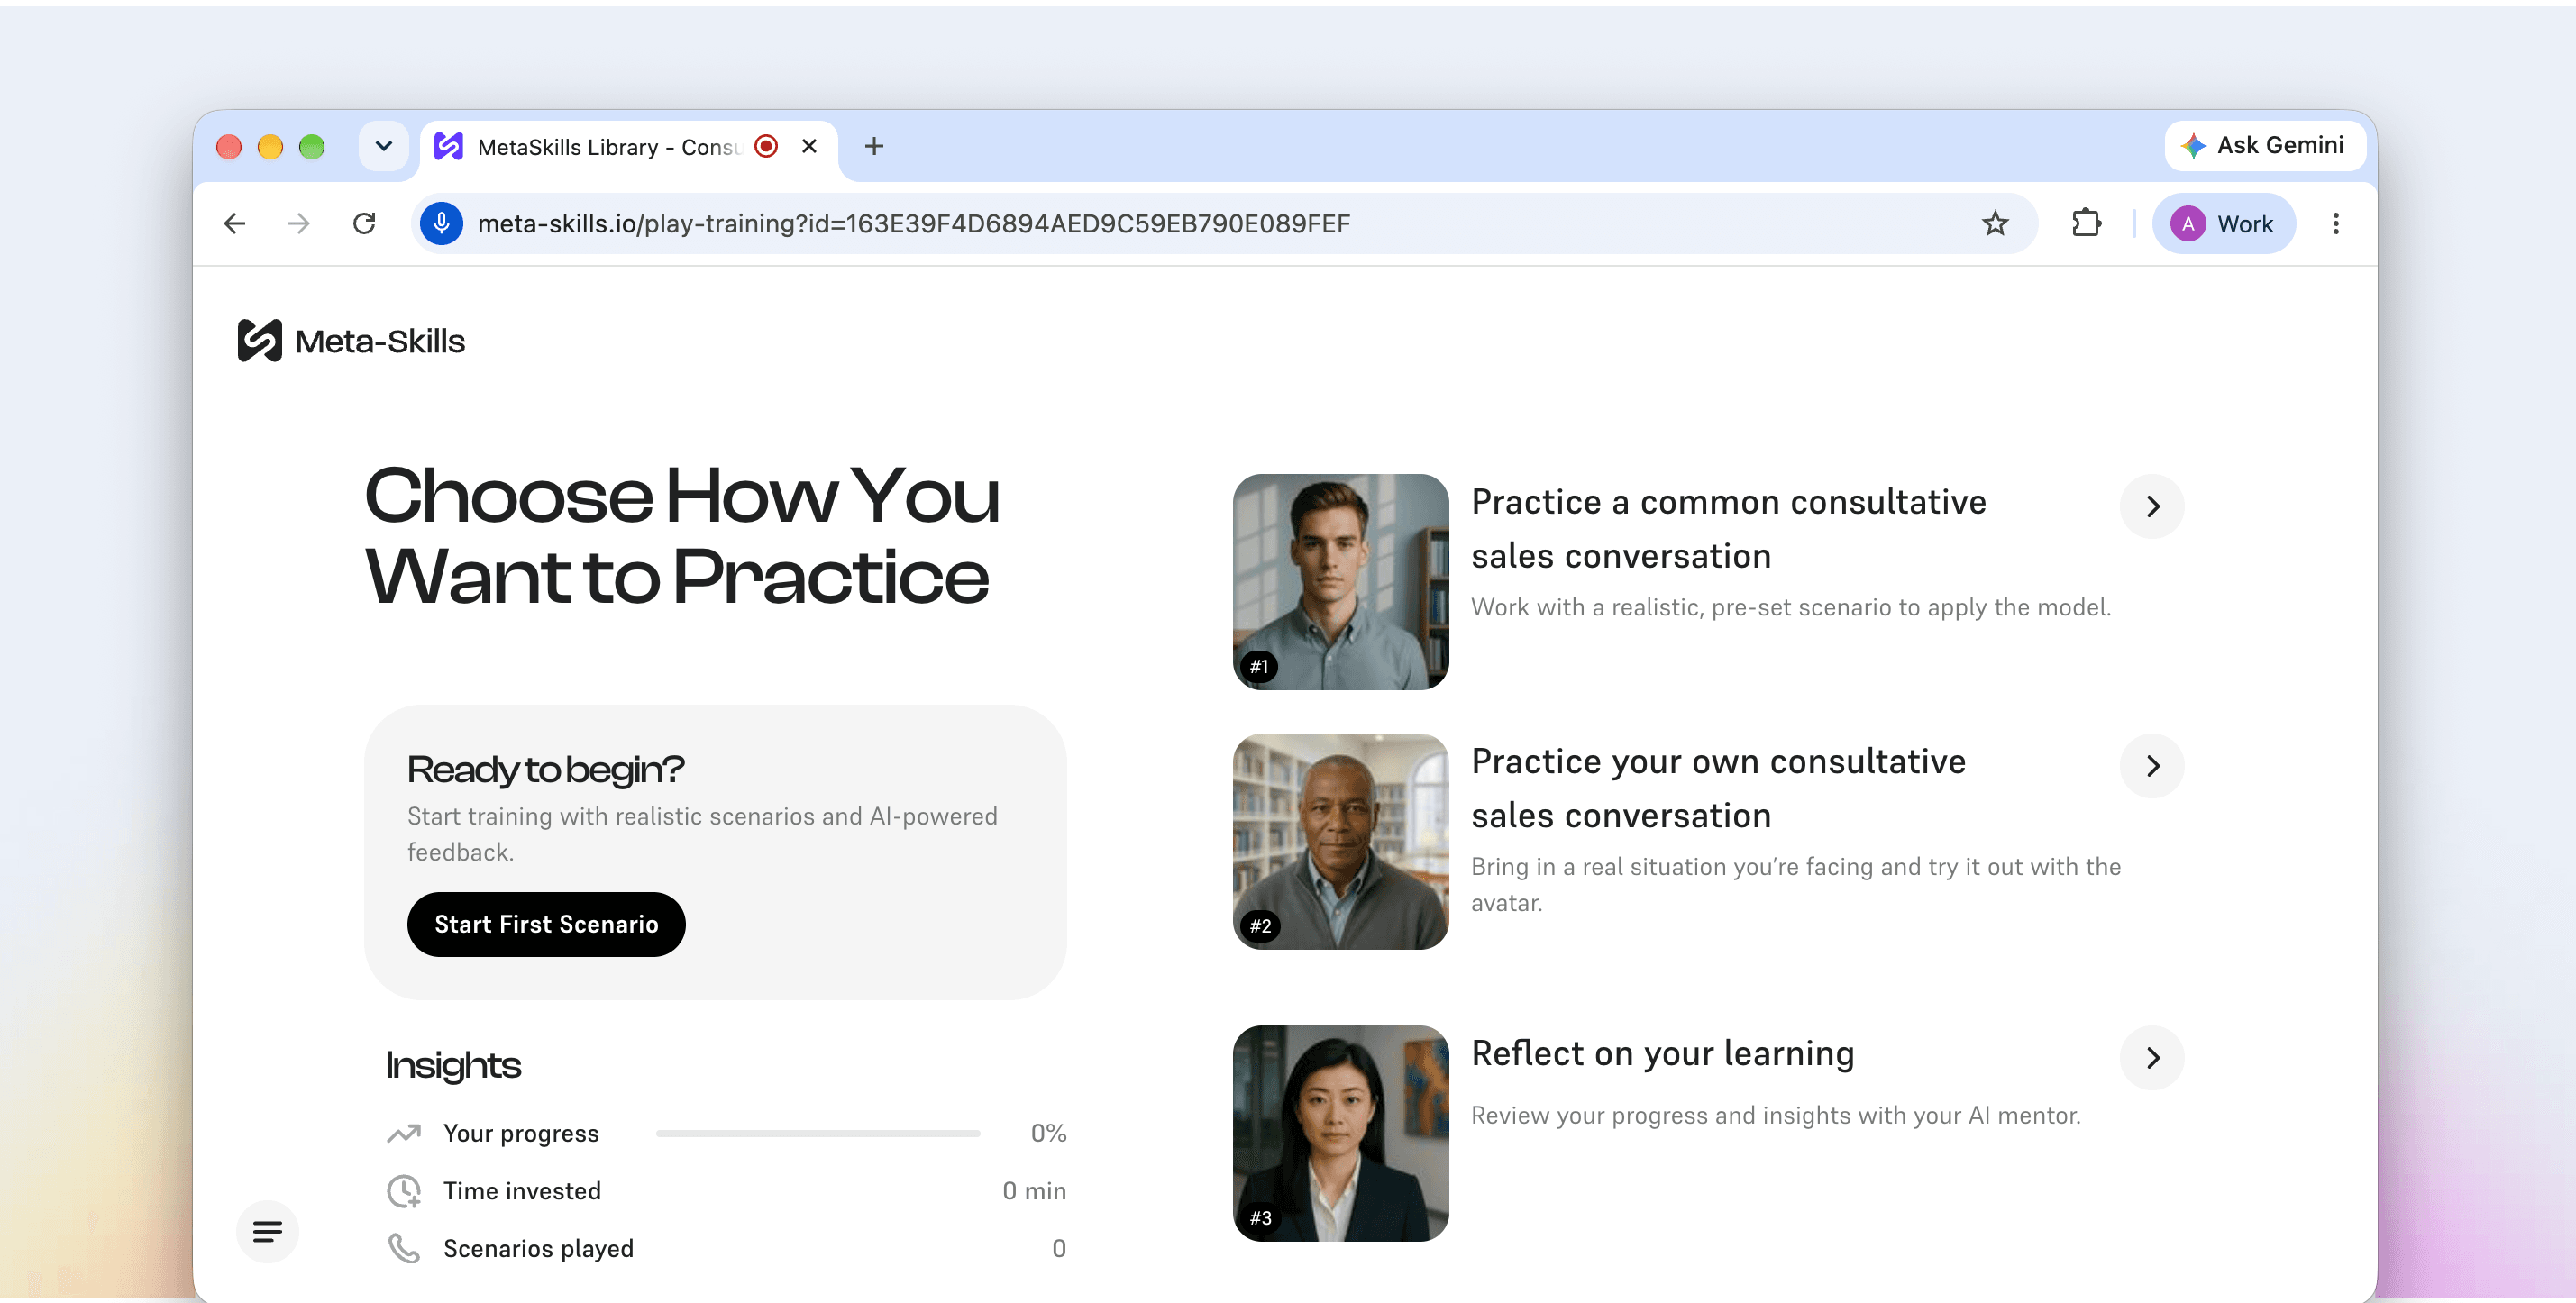The width and height of the screenshot is (2576, 1303).
Task: Click the 'Insights' heading
Action: (x=453, y=1066)
